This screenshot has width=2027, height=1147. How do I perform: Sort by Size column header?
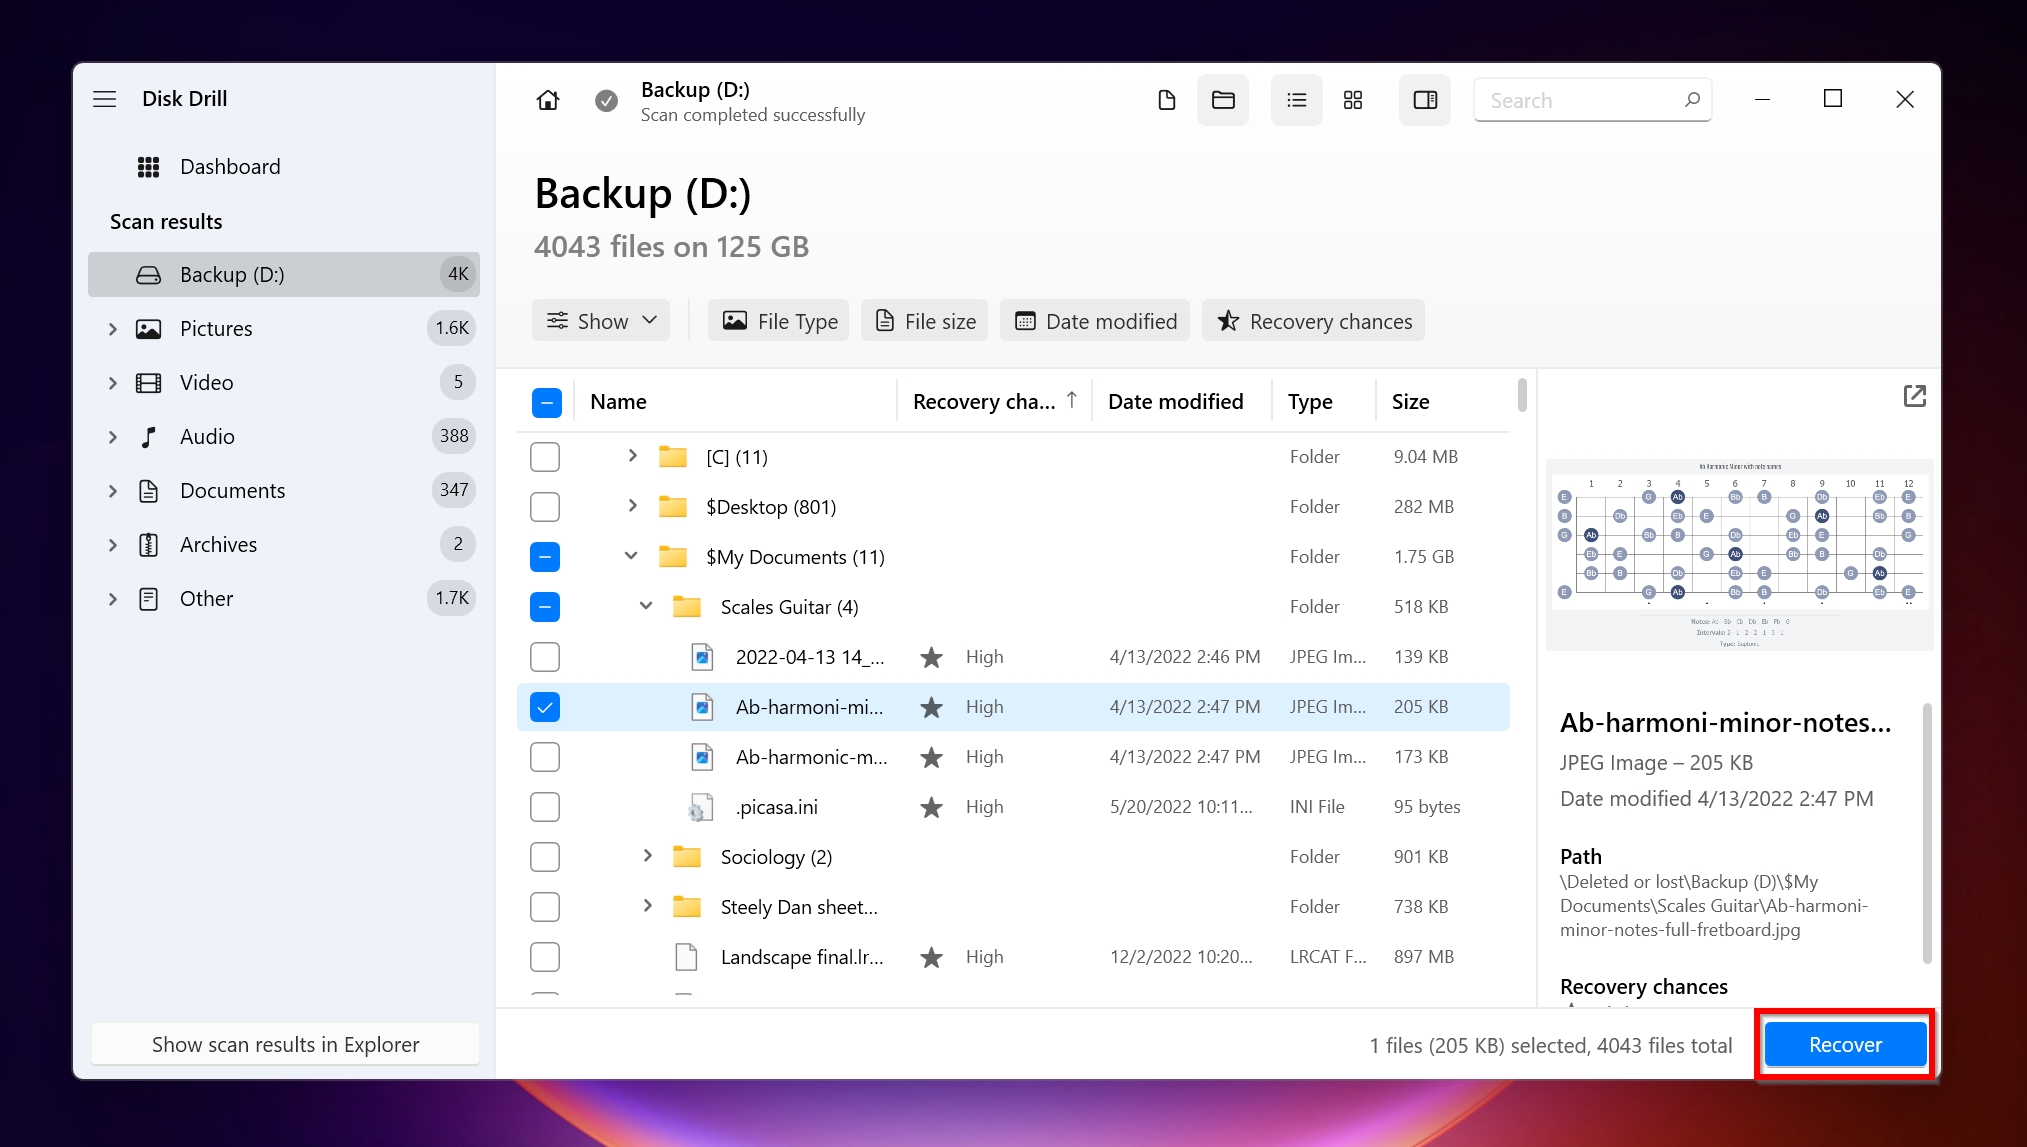click(1410, 402)
